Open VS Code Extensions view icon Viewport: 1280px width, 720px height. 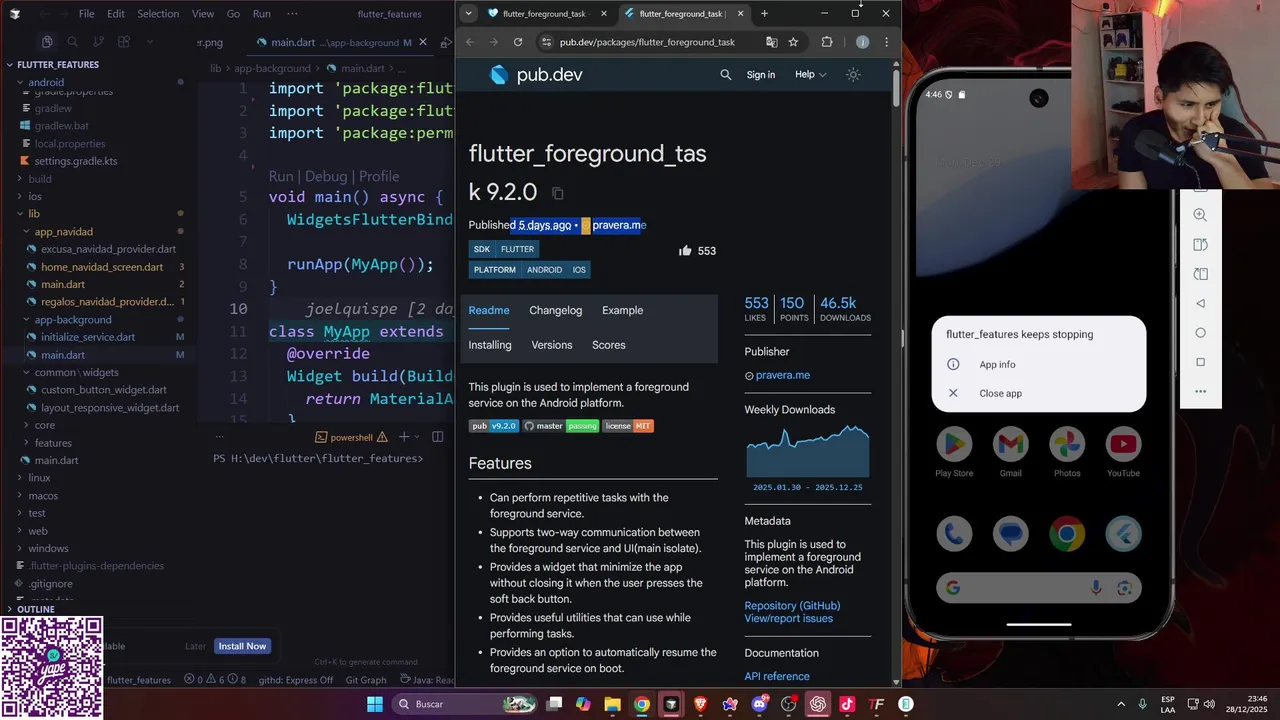tap(124, 42)
